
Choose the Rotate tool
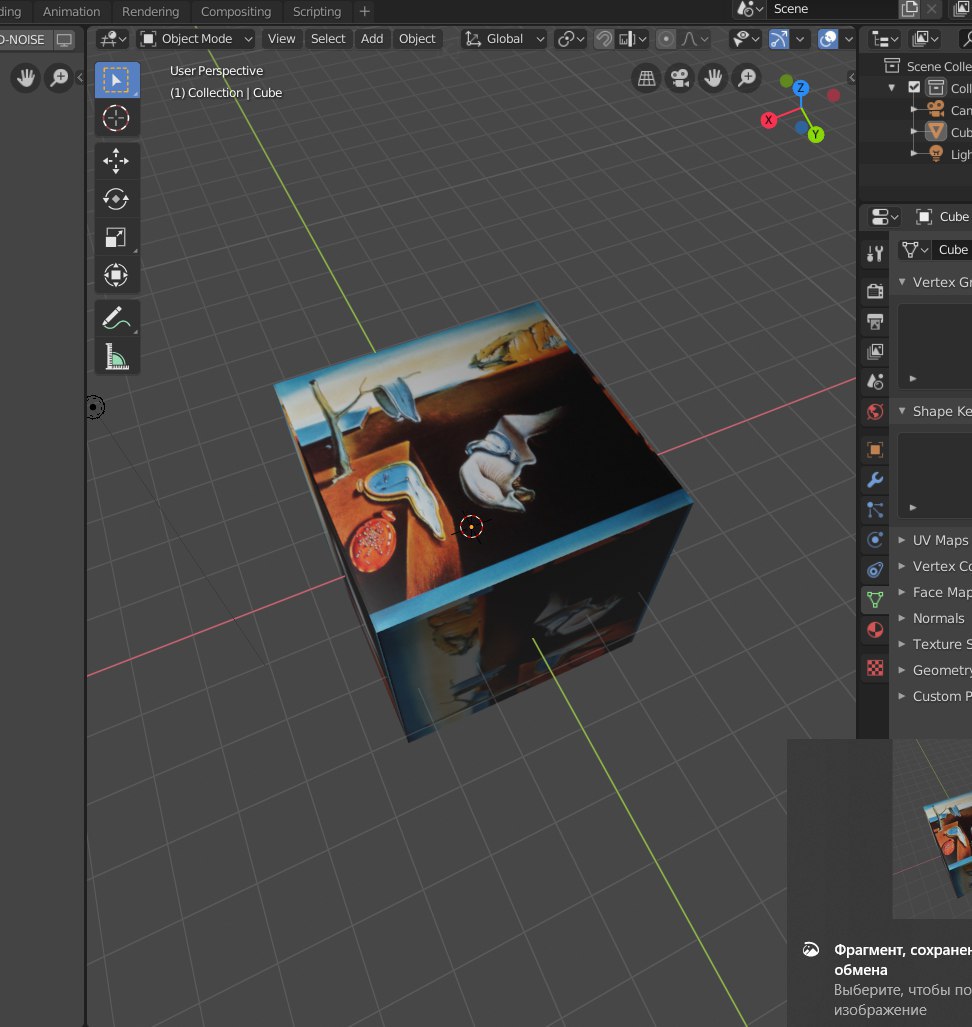click(x=117, y=199)
